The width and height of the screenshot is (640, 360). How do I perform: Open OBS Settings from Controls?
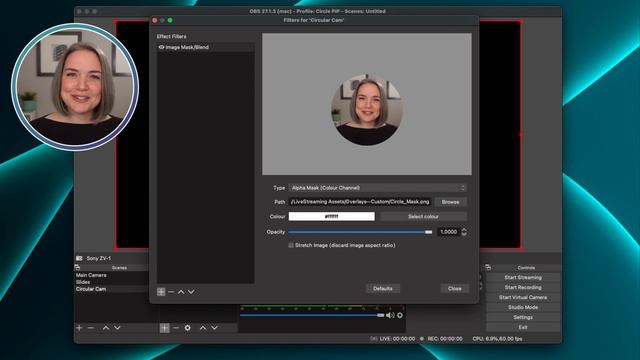click(x=523, y=317)
